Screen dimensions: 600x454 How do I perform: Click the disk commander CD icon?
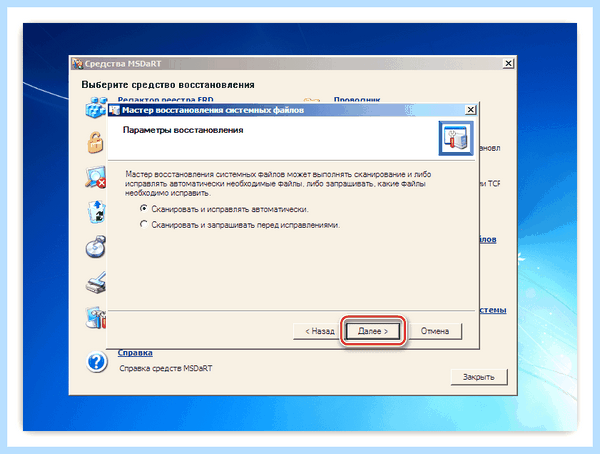pyautogui.click(x=95, y=247)
